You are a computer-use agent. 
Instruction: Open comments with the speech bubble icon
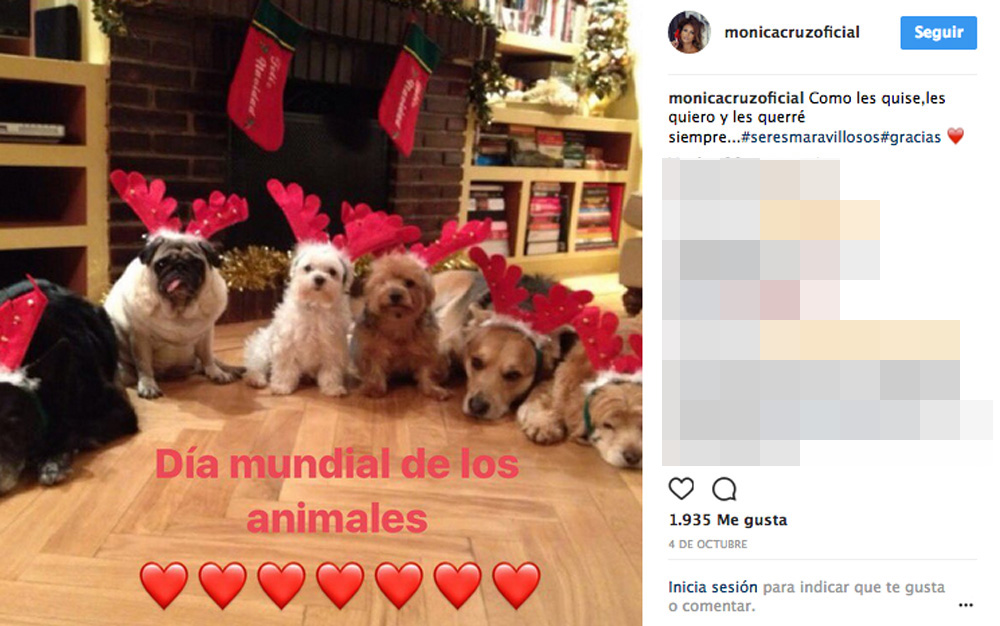(x=724, y=489)
